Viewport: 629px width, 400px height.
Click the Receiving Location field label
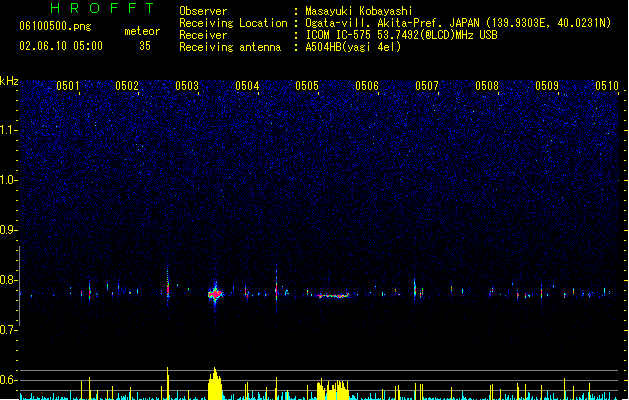233,23
